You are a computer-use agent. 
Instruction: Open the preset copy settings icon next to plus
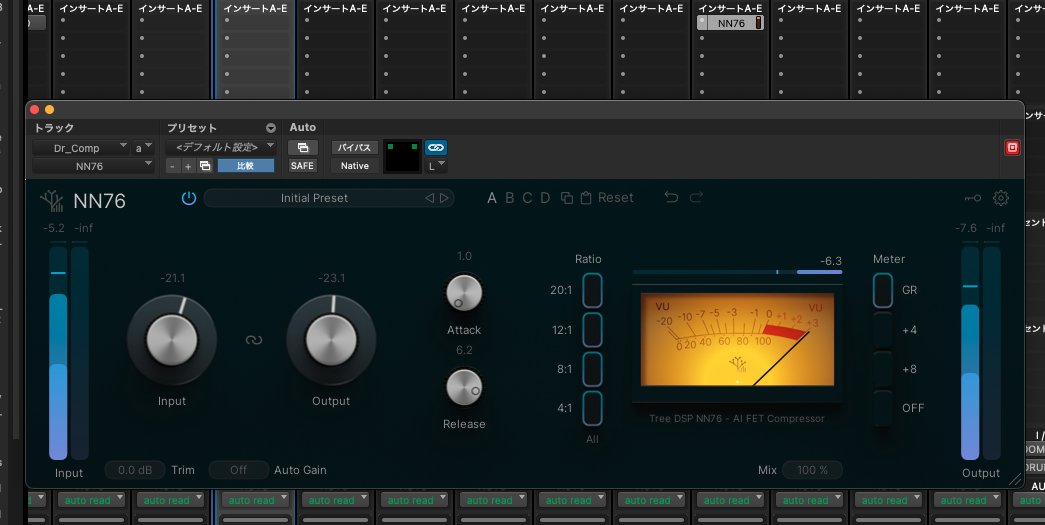[205, 166]
